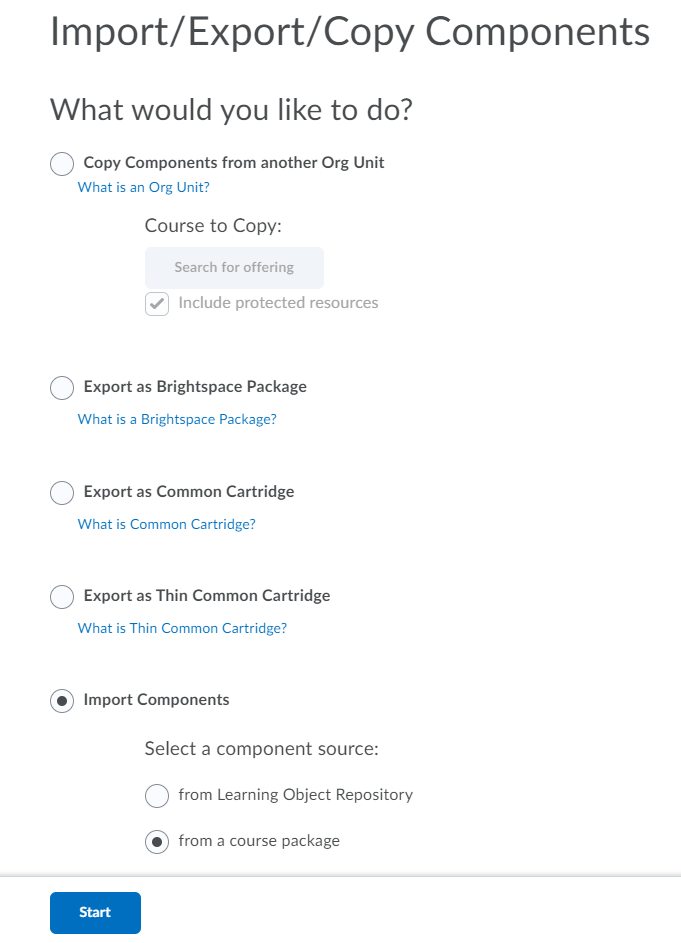Click the 'Export as Brightspace Package' label text
The width and height of the screenshot is (681, 943).
195,387
